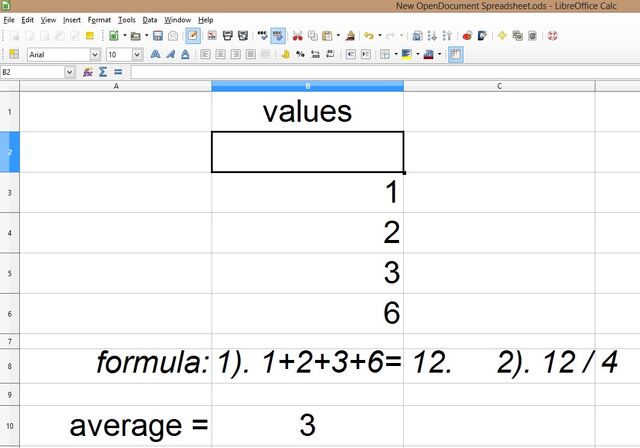Open the Edit menu
Viewport: 640px width, 448px height.
(27, 20)
